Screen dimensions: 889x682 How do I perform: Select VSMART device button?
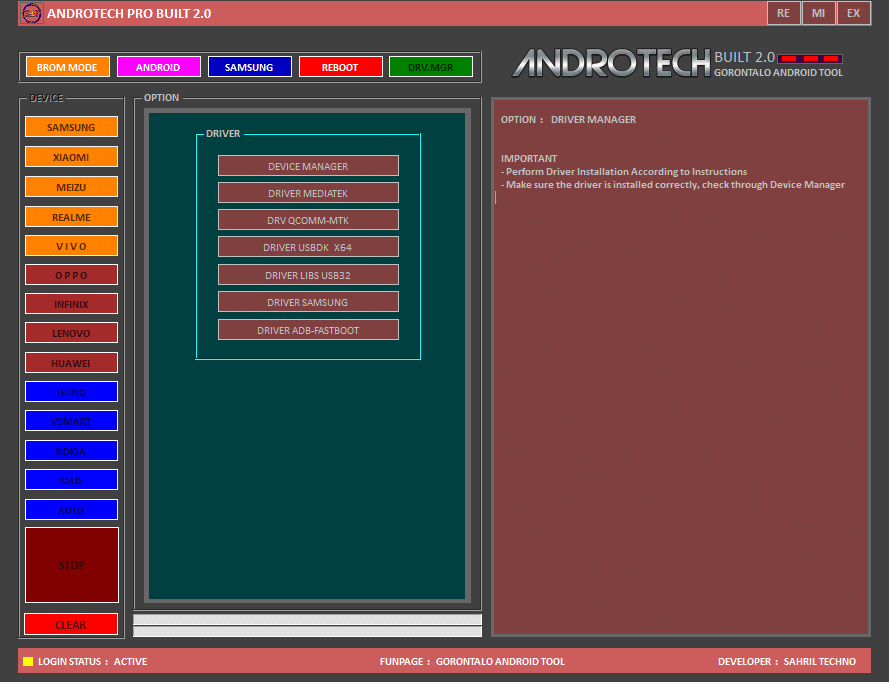coord(71,421)
